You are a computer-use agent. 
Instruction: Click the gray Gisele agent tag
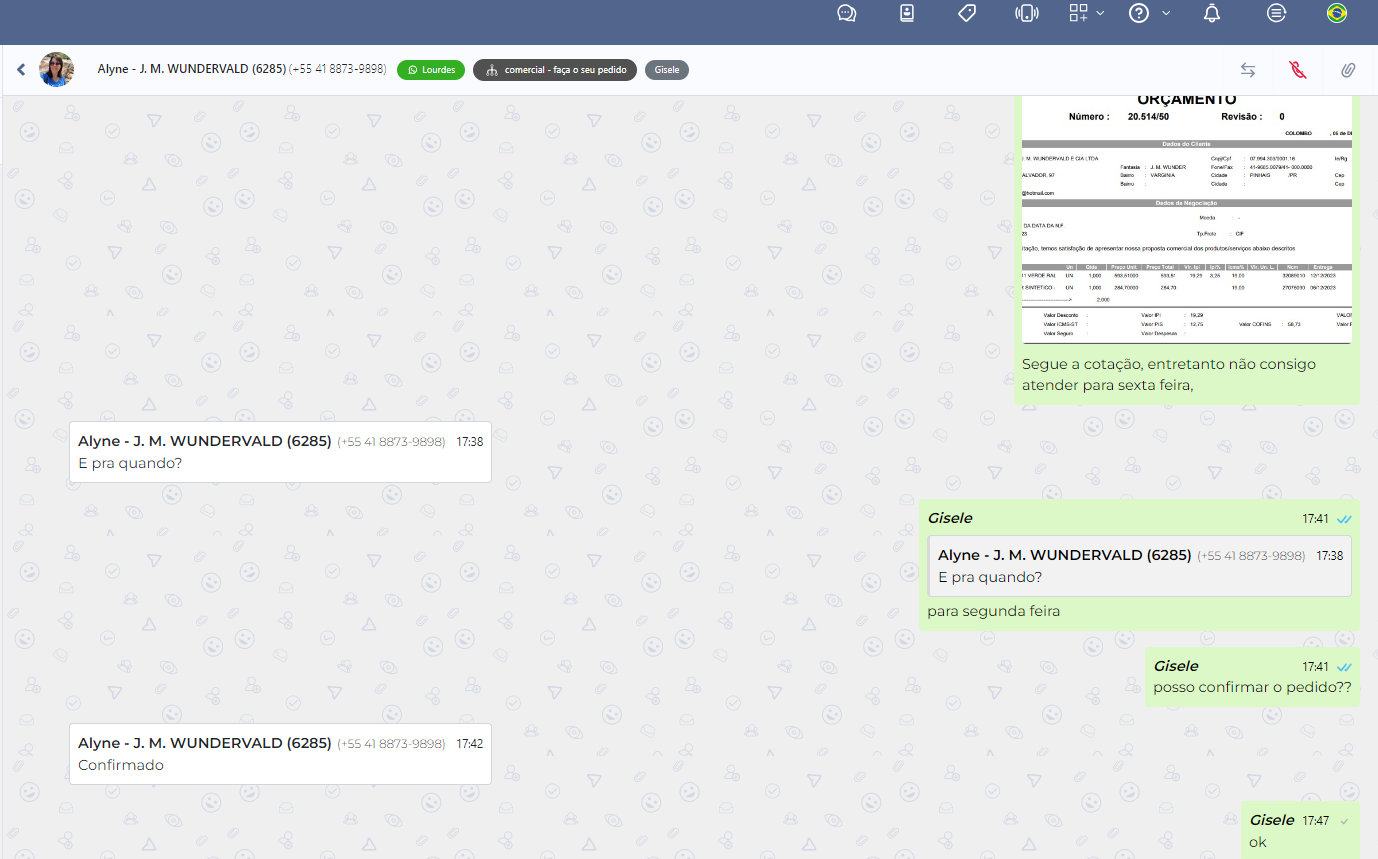(667, 70)
